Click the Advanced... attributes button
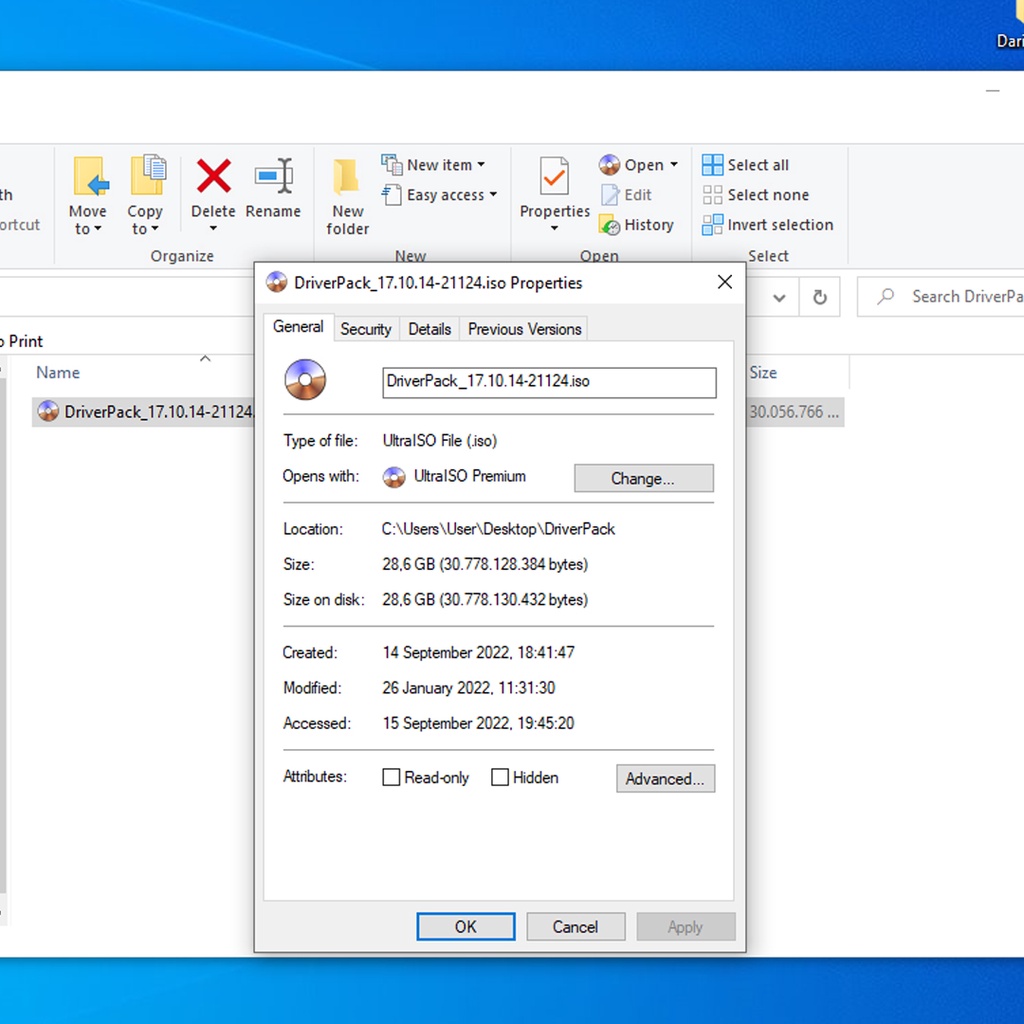The width and height of the screenshot is (1024, 1024). click(x=665, y=778)
